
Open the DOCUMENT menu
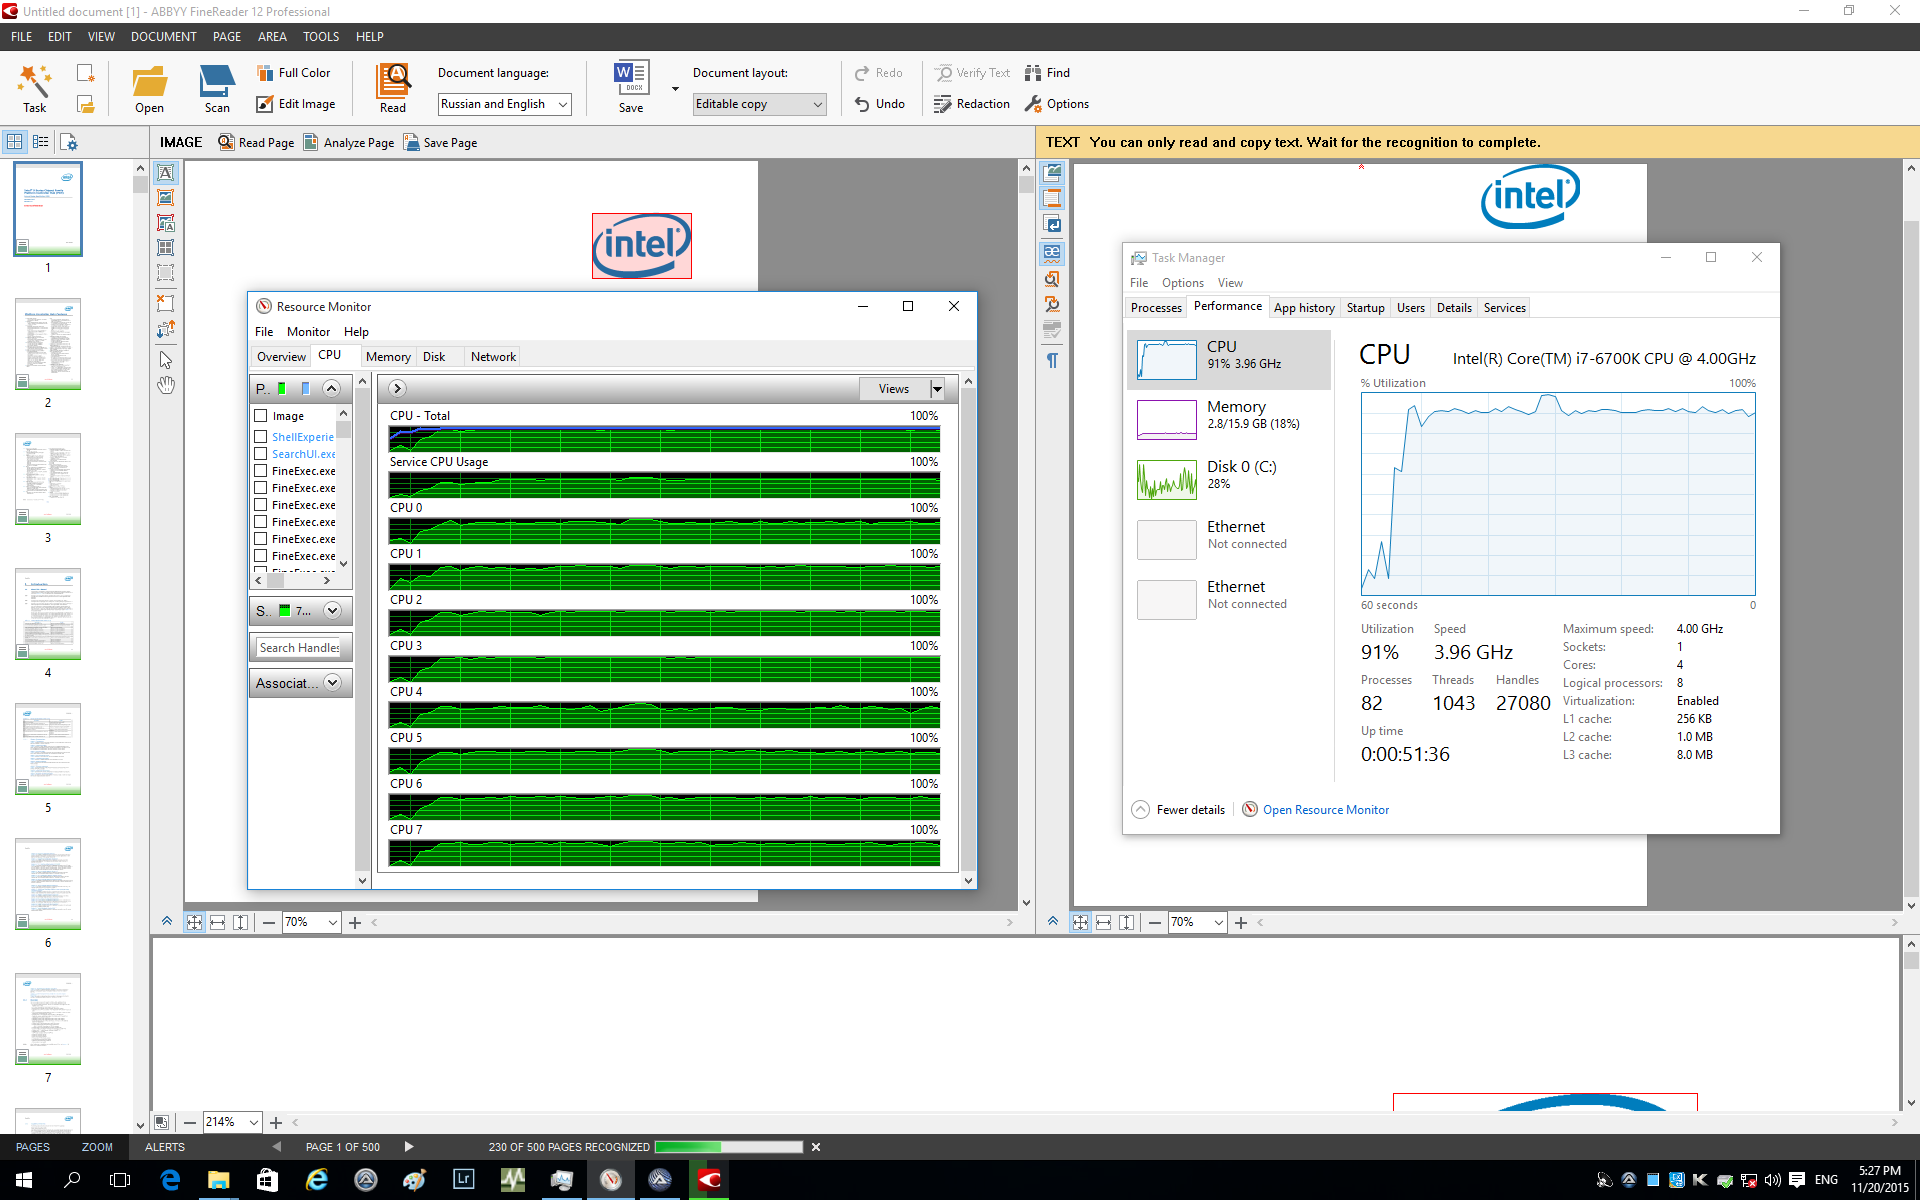point(163,37)
